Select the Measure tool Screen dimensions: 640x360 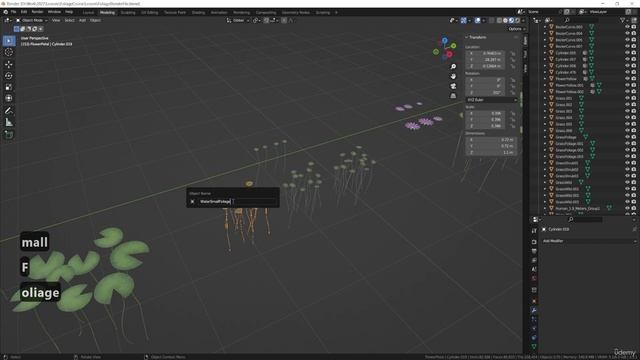pyautogui.click(x=9, y=122)
